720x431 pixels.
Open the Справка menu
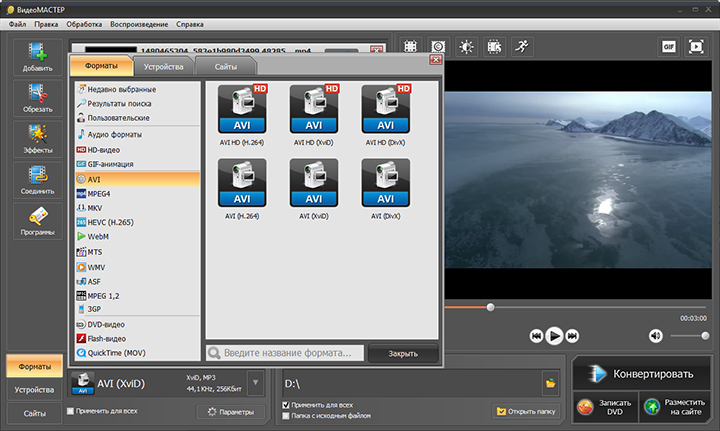point(190,24)
